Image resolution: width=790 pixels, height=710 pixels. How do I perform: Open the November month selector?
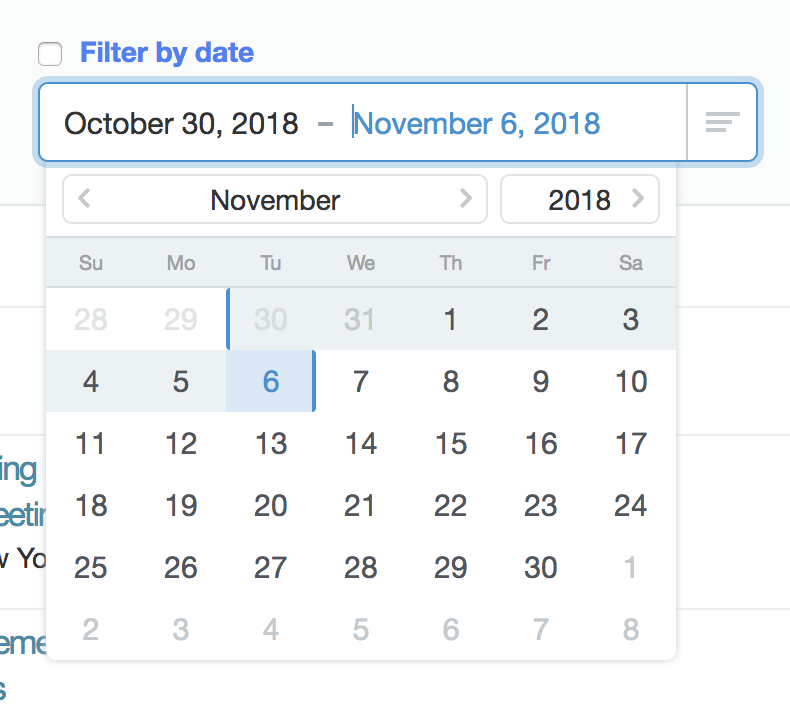[275, 200]
